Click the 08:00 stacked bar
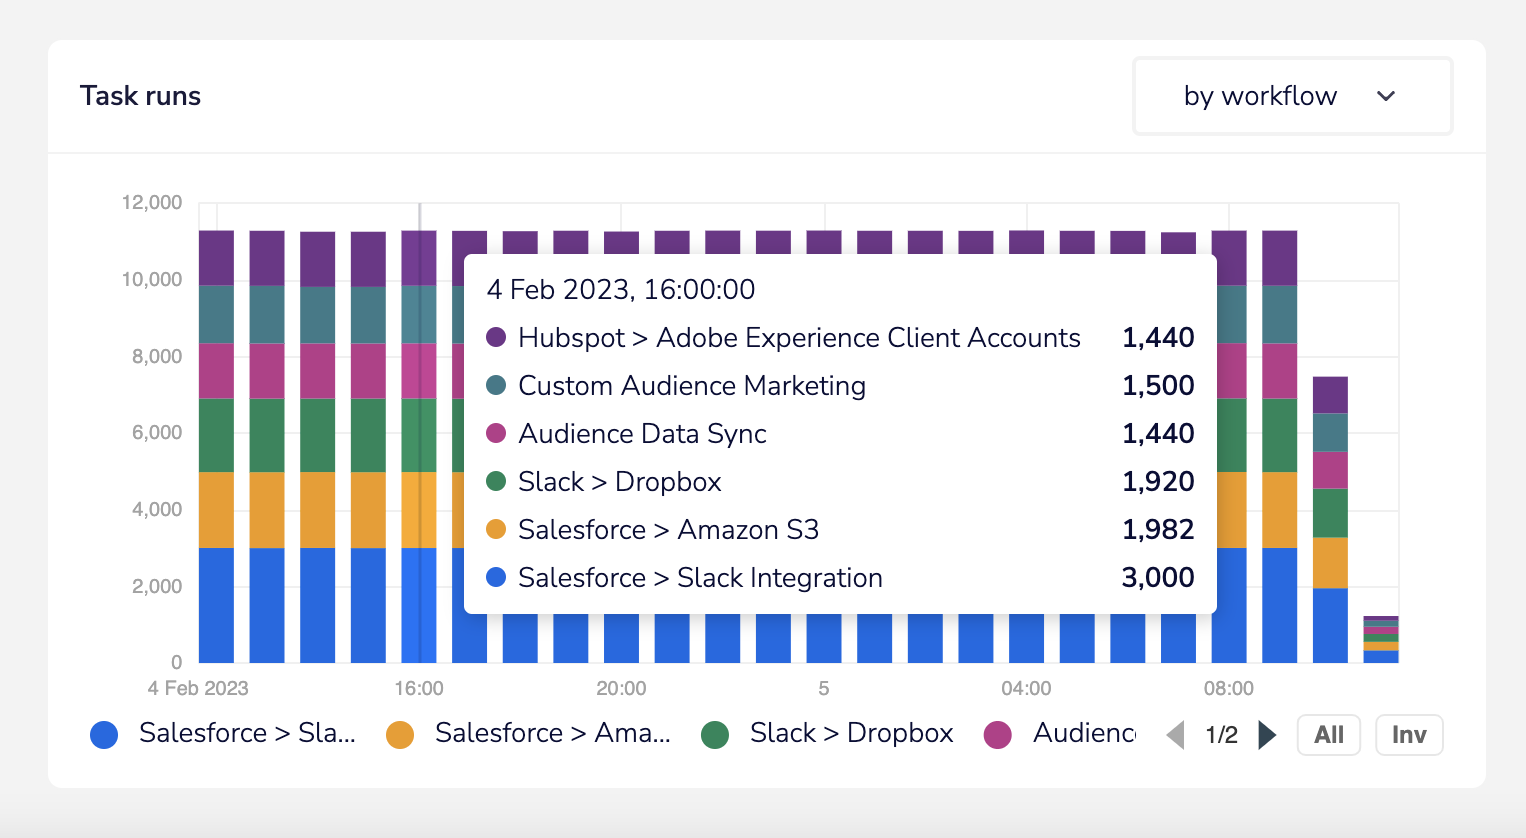Screen dimensions: 1526x838 click(1229, 447)
